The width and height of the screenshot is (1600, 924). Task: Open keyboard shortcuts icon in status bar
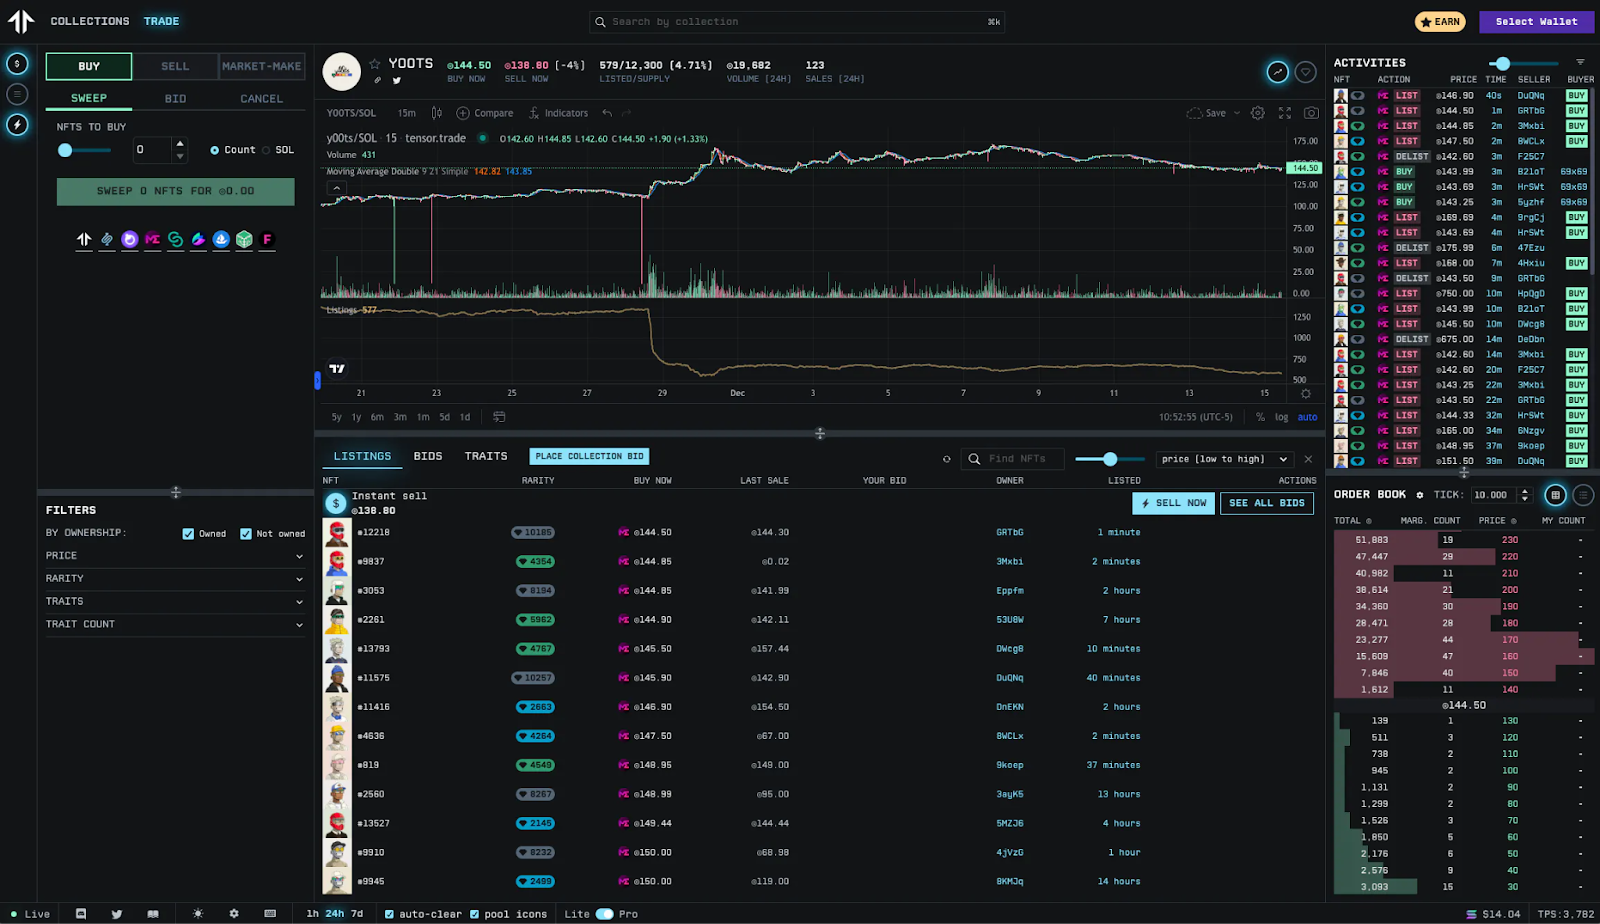tap(270, 914)
